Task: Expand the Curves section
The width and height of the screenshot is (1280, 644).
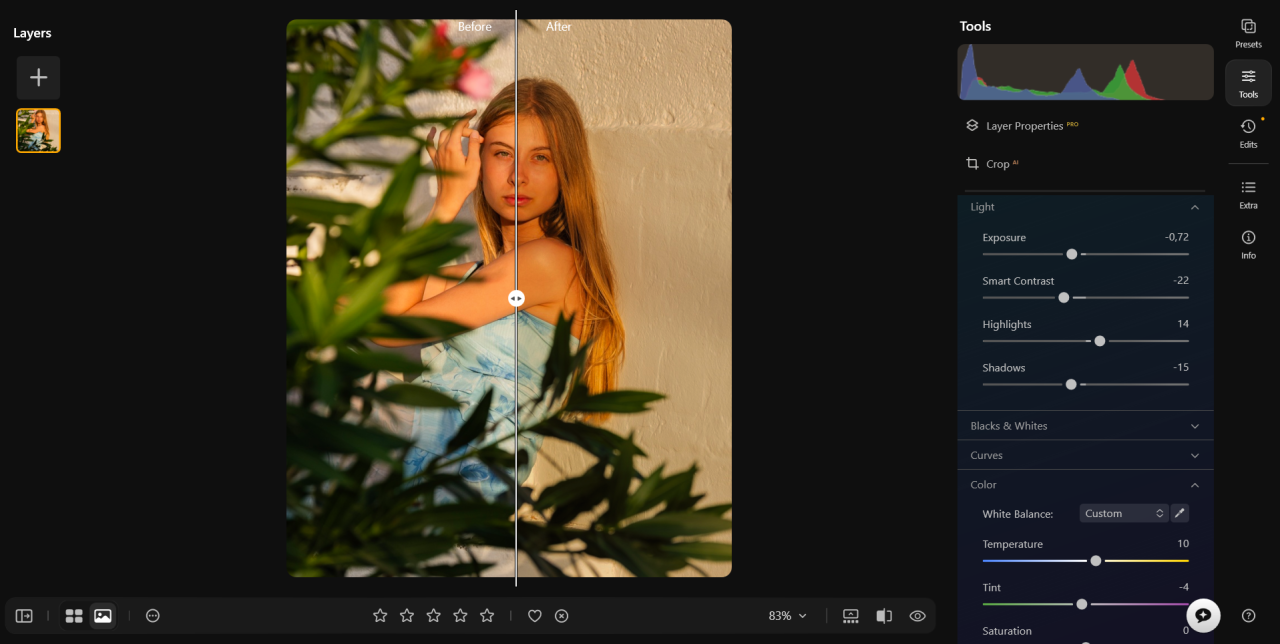Action: coord(1194,455)
